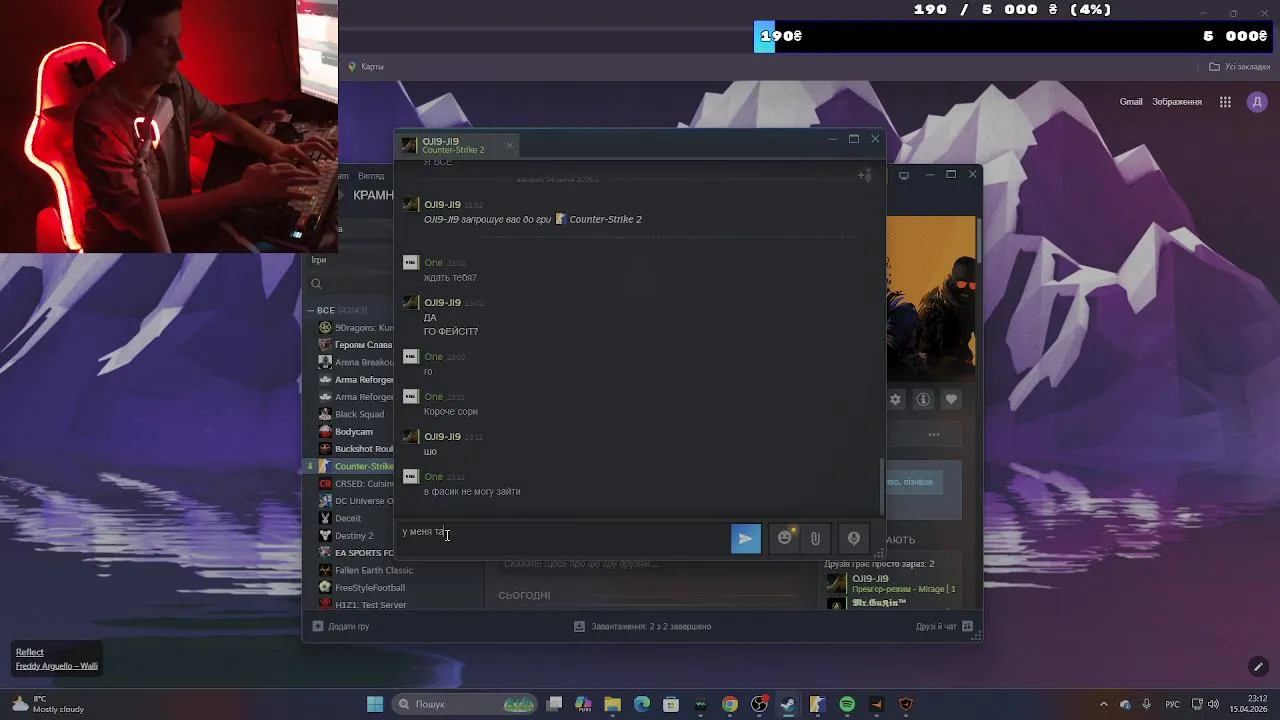This screenshot has width=1280, height=720.
Task: Close the OJI9-JI9 chat tab
Action: coord(509,145)
